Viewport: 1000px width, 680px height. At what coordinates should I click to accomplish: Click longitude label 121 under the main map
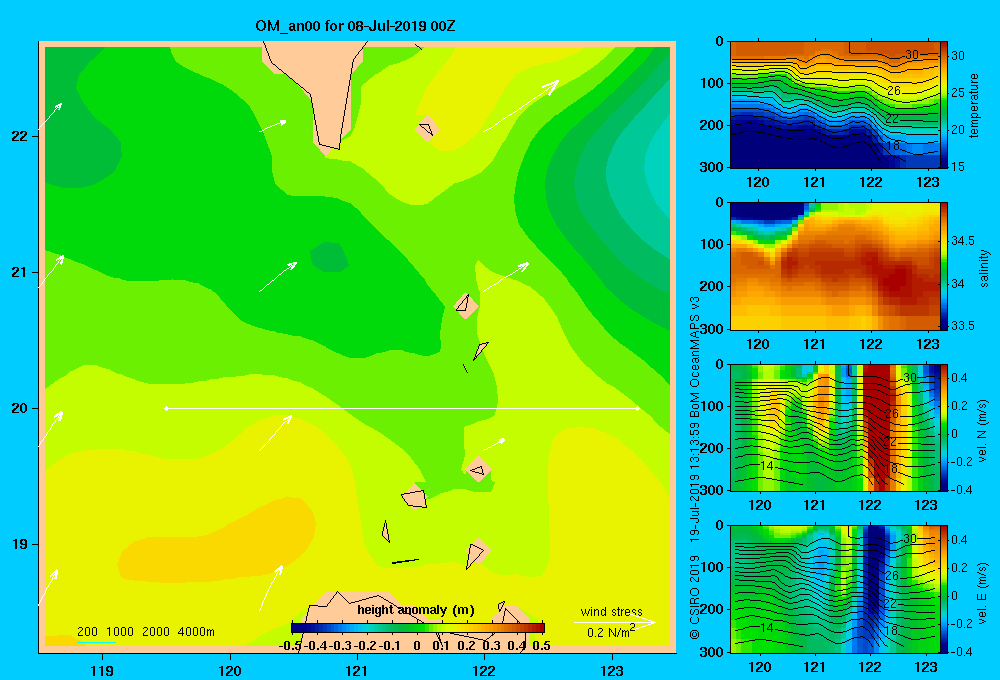(x=357, y=670)
